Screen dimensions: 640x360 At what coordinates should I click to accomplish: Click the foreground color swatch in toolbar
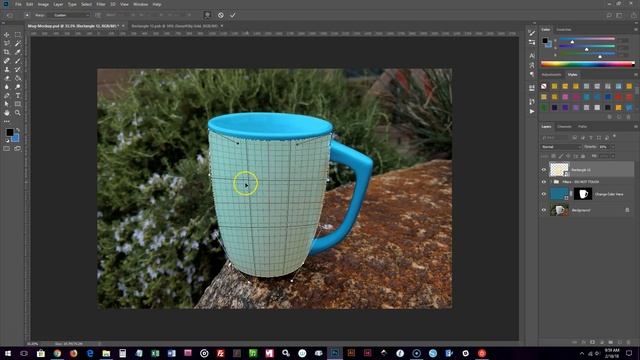(x=9, y=132)
